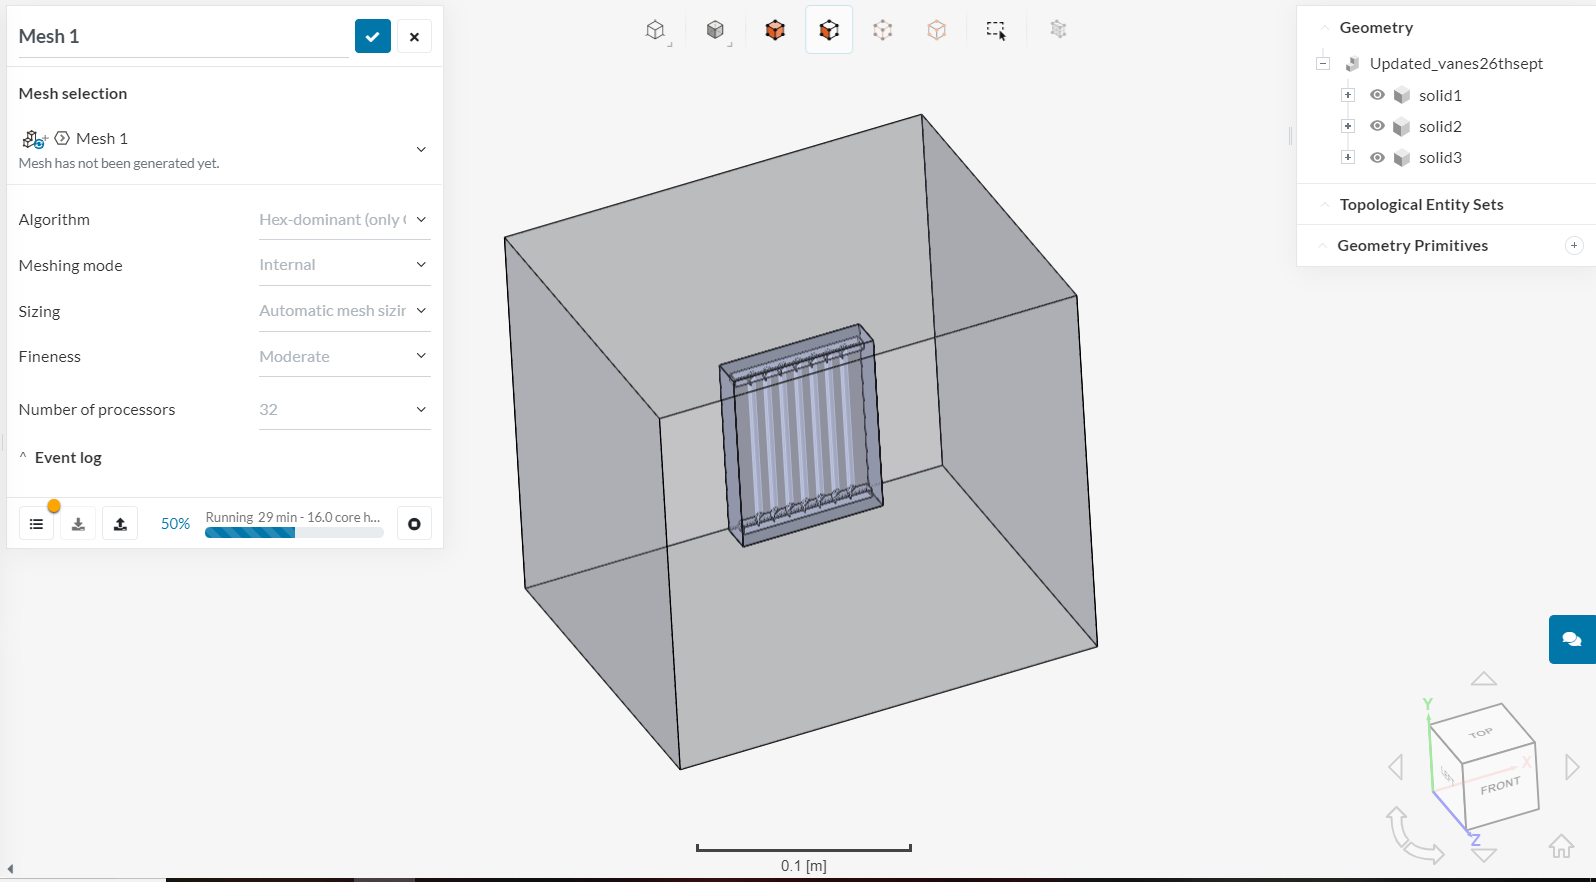Expand the solid1 tree node
The image size is (1596, 882).
(1348, 95)
